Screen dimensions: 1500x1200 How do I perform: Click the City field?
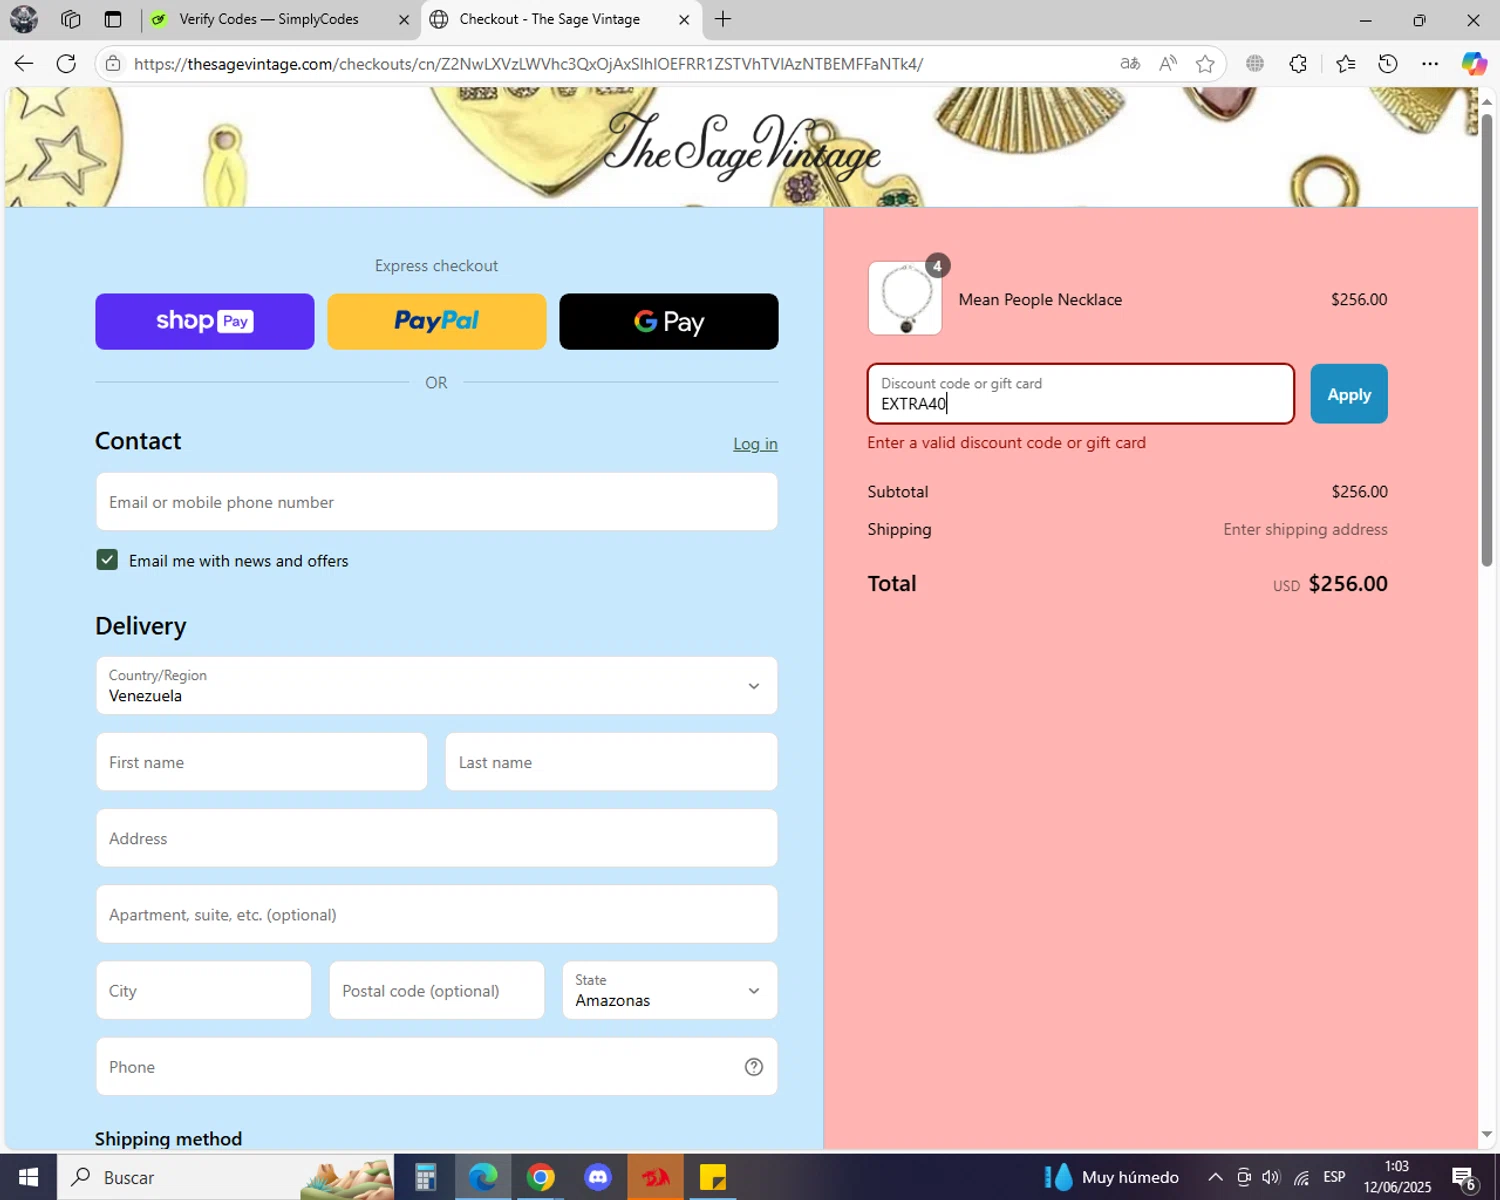coord(204,990)
